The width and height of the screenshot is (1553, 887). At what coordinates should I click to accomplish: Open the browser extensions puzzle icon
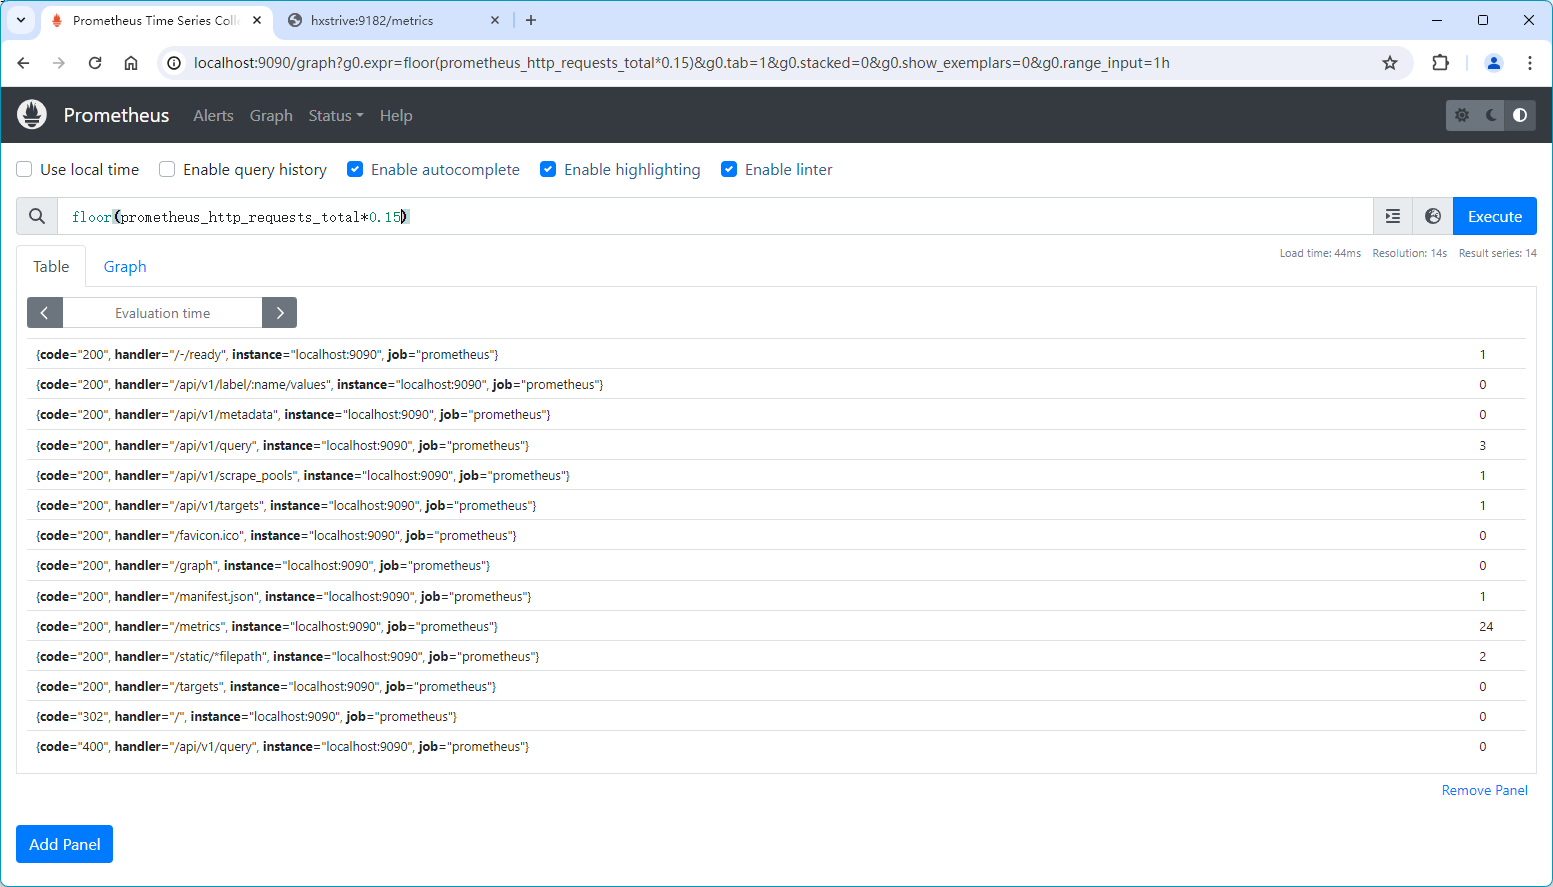tap(1440, 63)
